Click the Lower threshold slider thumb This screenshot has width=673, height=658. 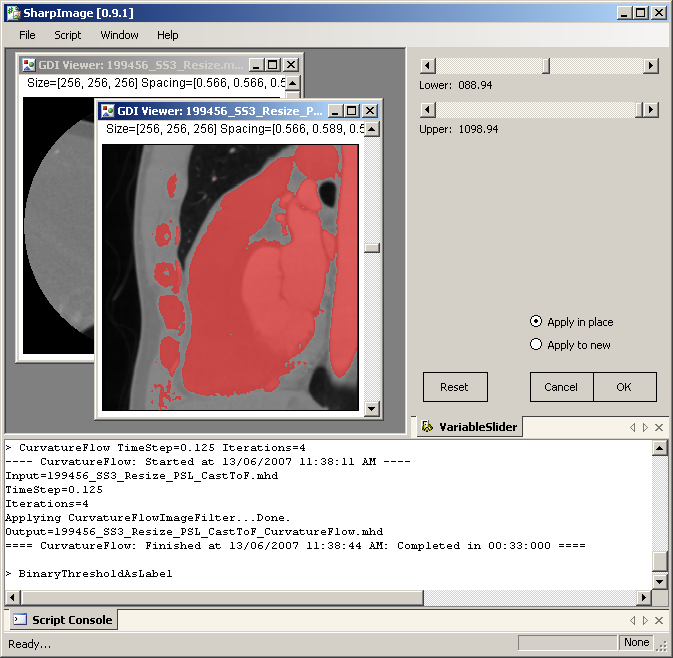coord(545,66)
